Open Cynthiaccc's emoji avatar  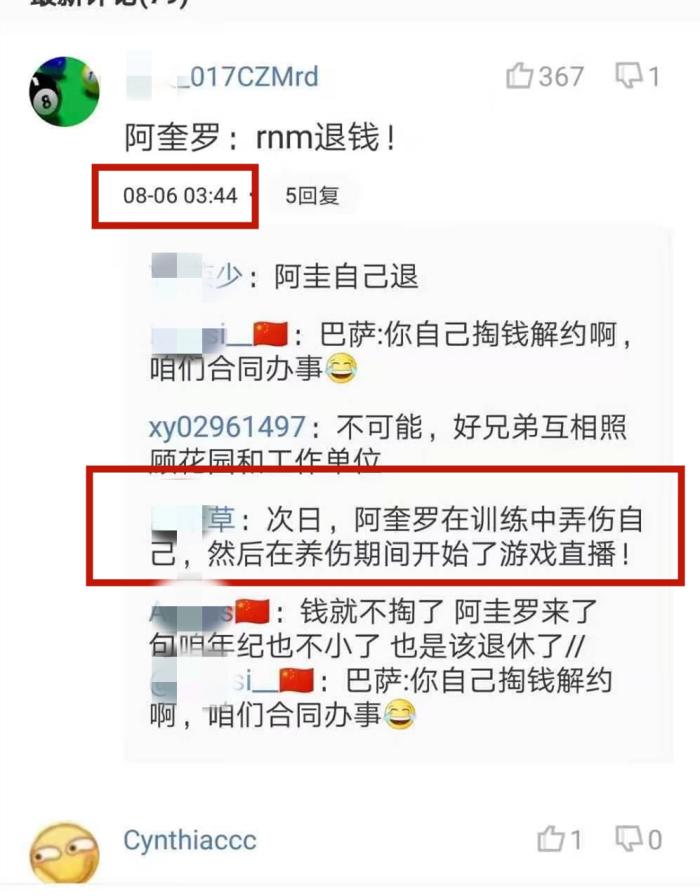click(x=64, y=854)
